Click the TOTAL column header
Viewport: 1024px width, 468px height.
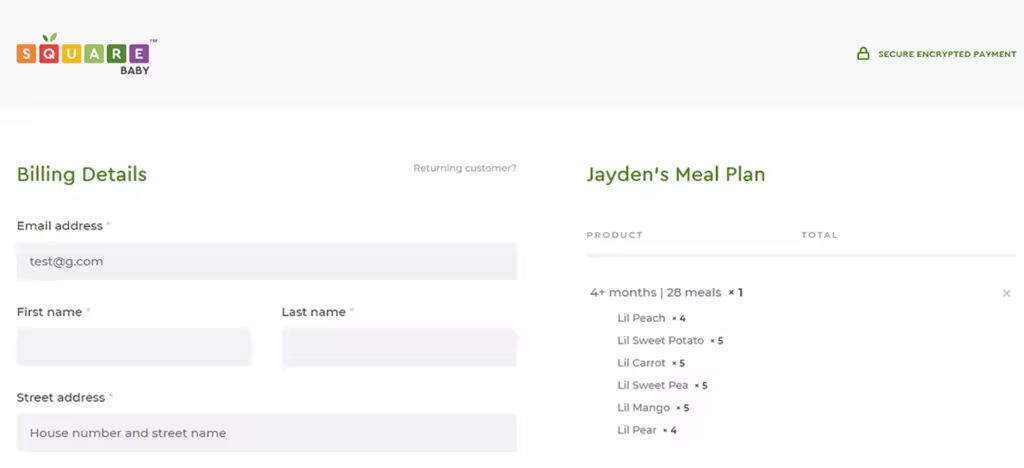820,235
